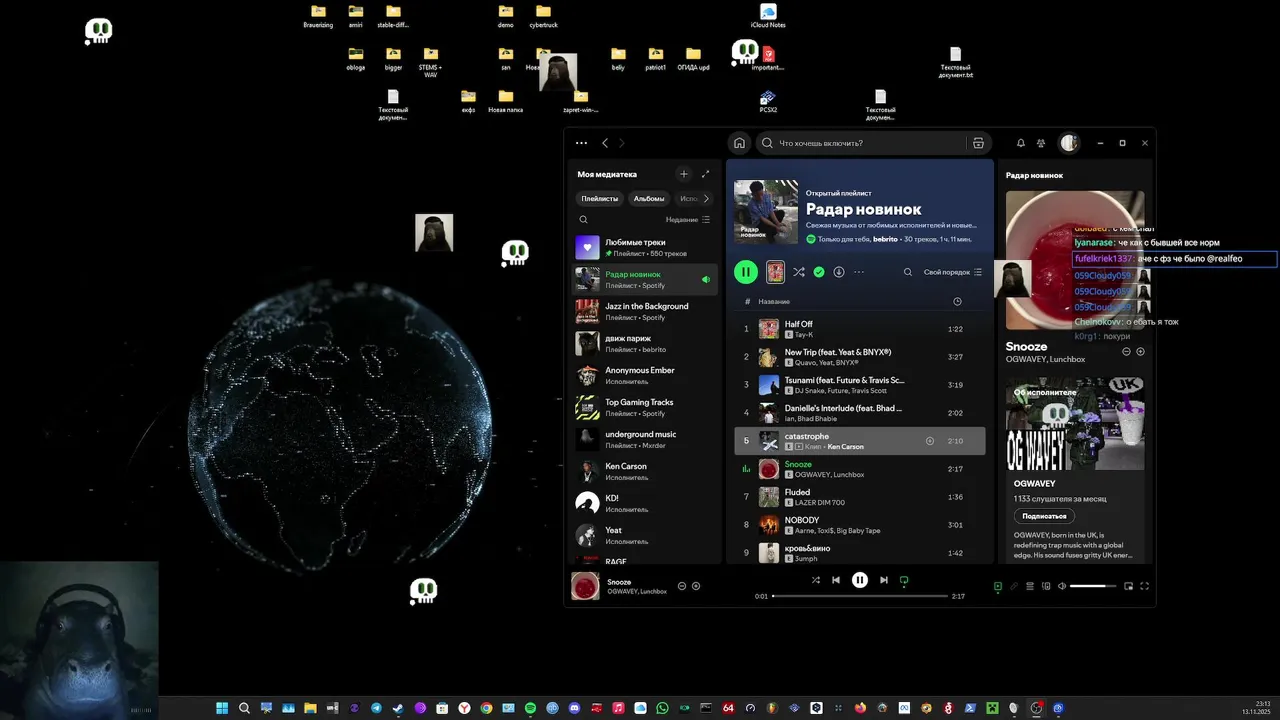The width and height of the screenshot is (1280, 720).
Task: Open the Windows Start button
Action: click(222, 708)
